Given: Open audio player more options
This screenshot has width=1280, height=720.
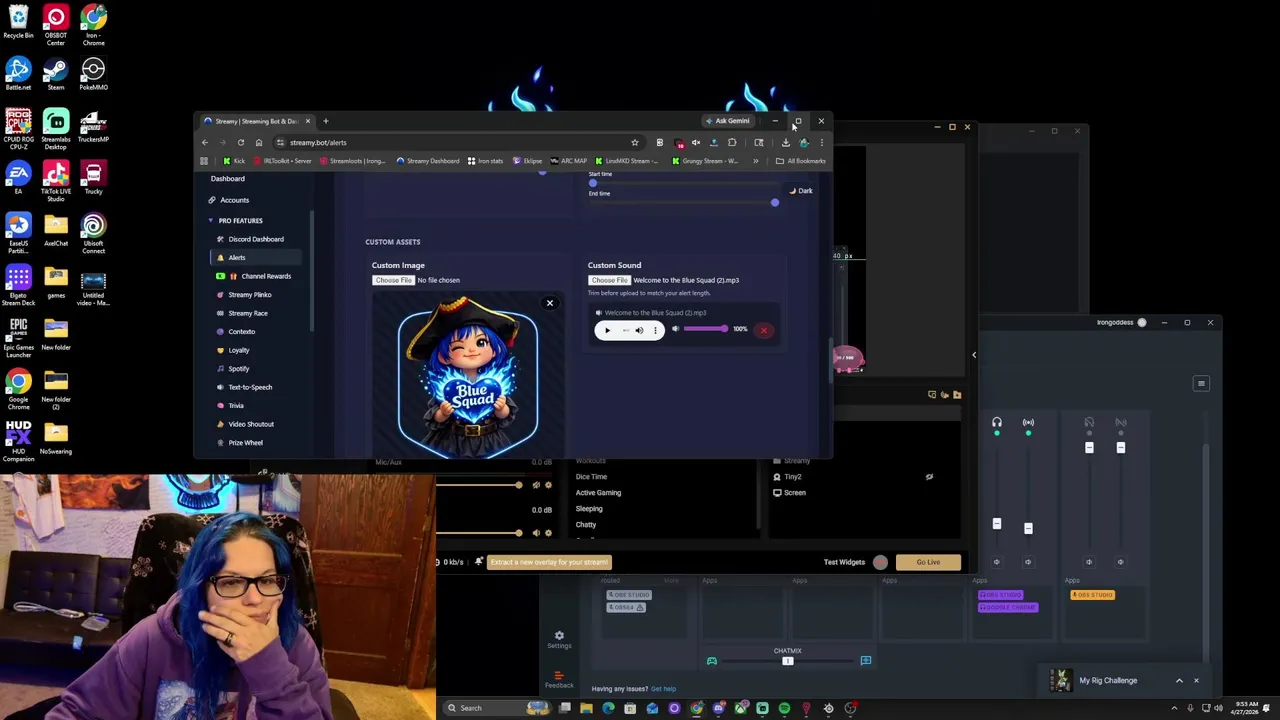Looking at the screenshot, I should (x=655, y=330).
